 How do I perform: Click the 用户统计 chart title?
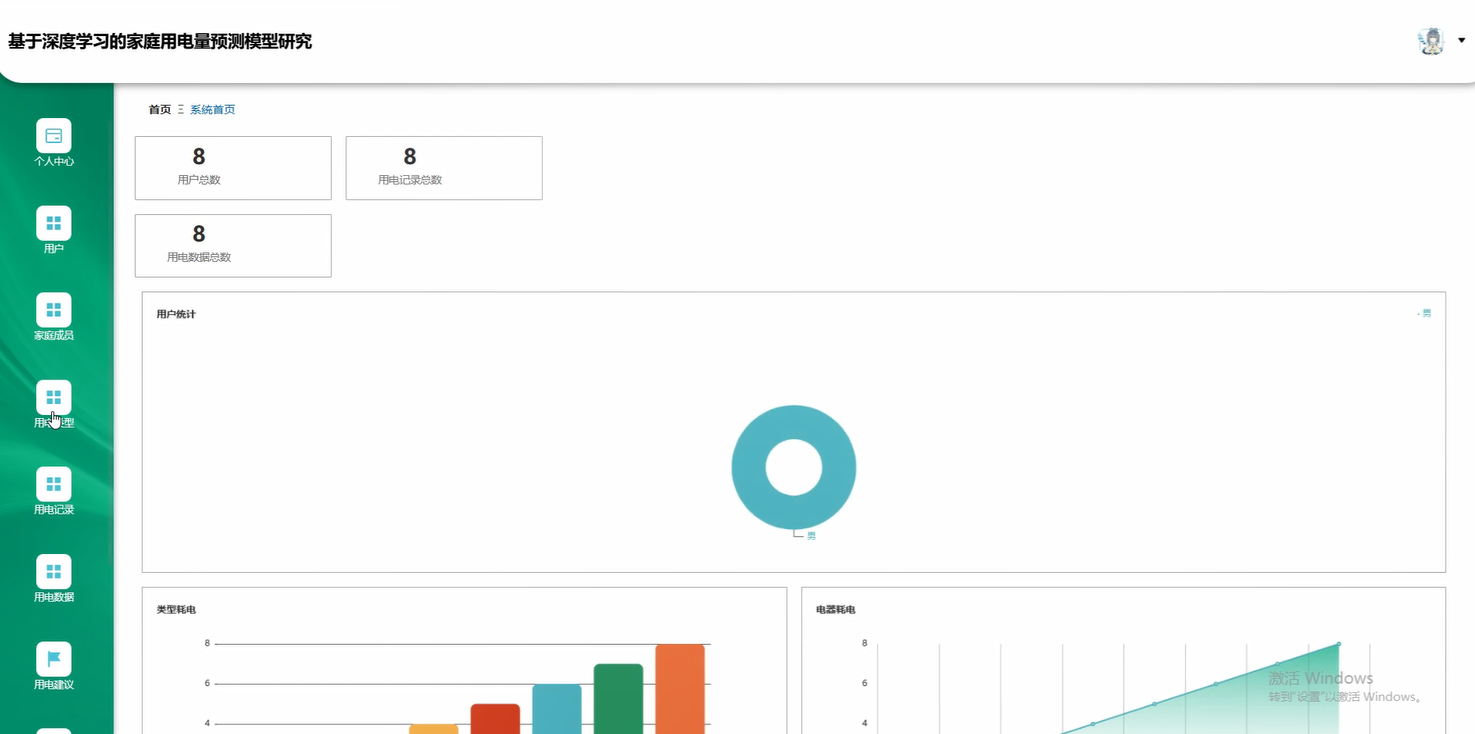click(176, 315)
